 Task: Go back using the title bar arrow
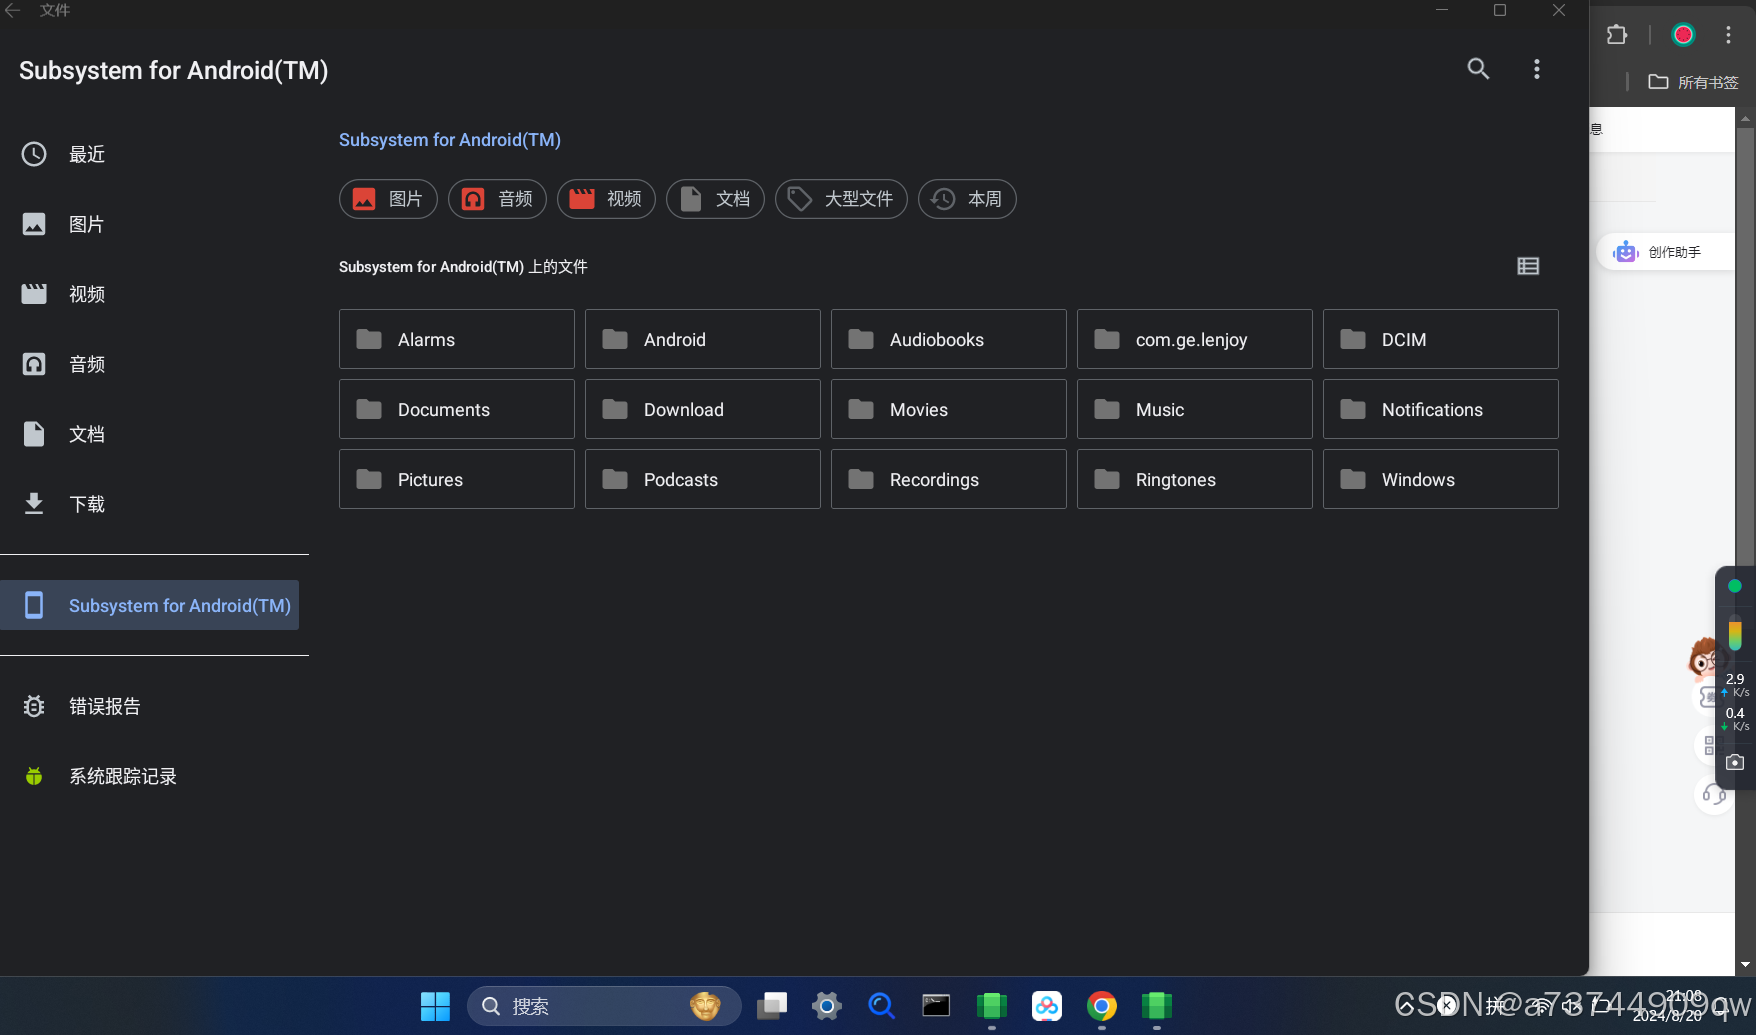tap(13, 10)
